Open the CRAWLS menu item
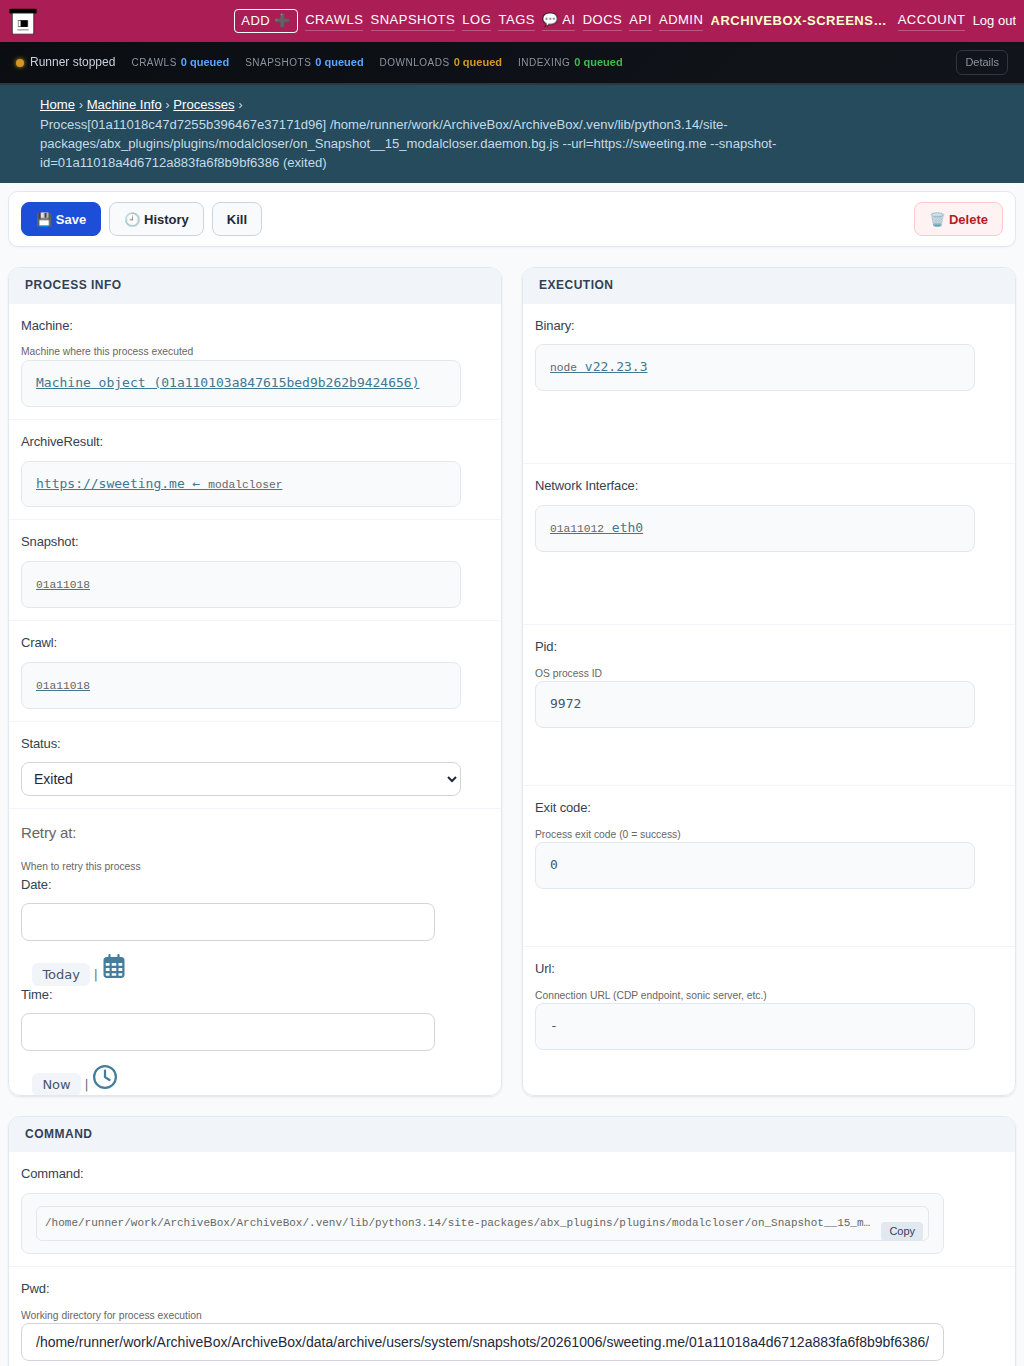Viewport: 1024px width, 1366px height. (334, 20)
